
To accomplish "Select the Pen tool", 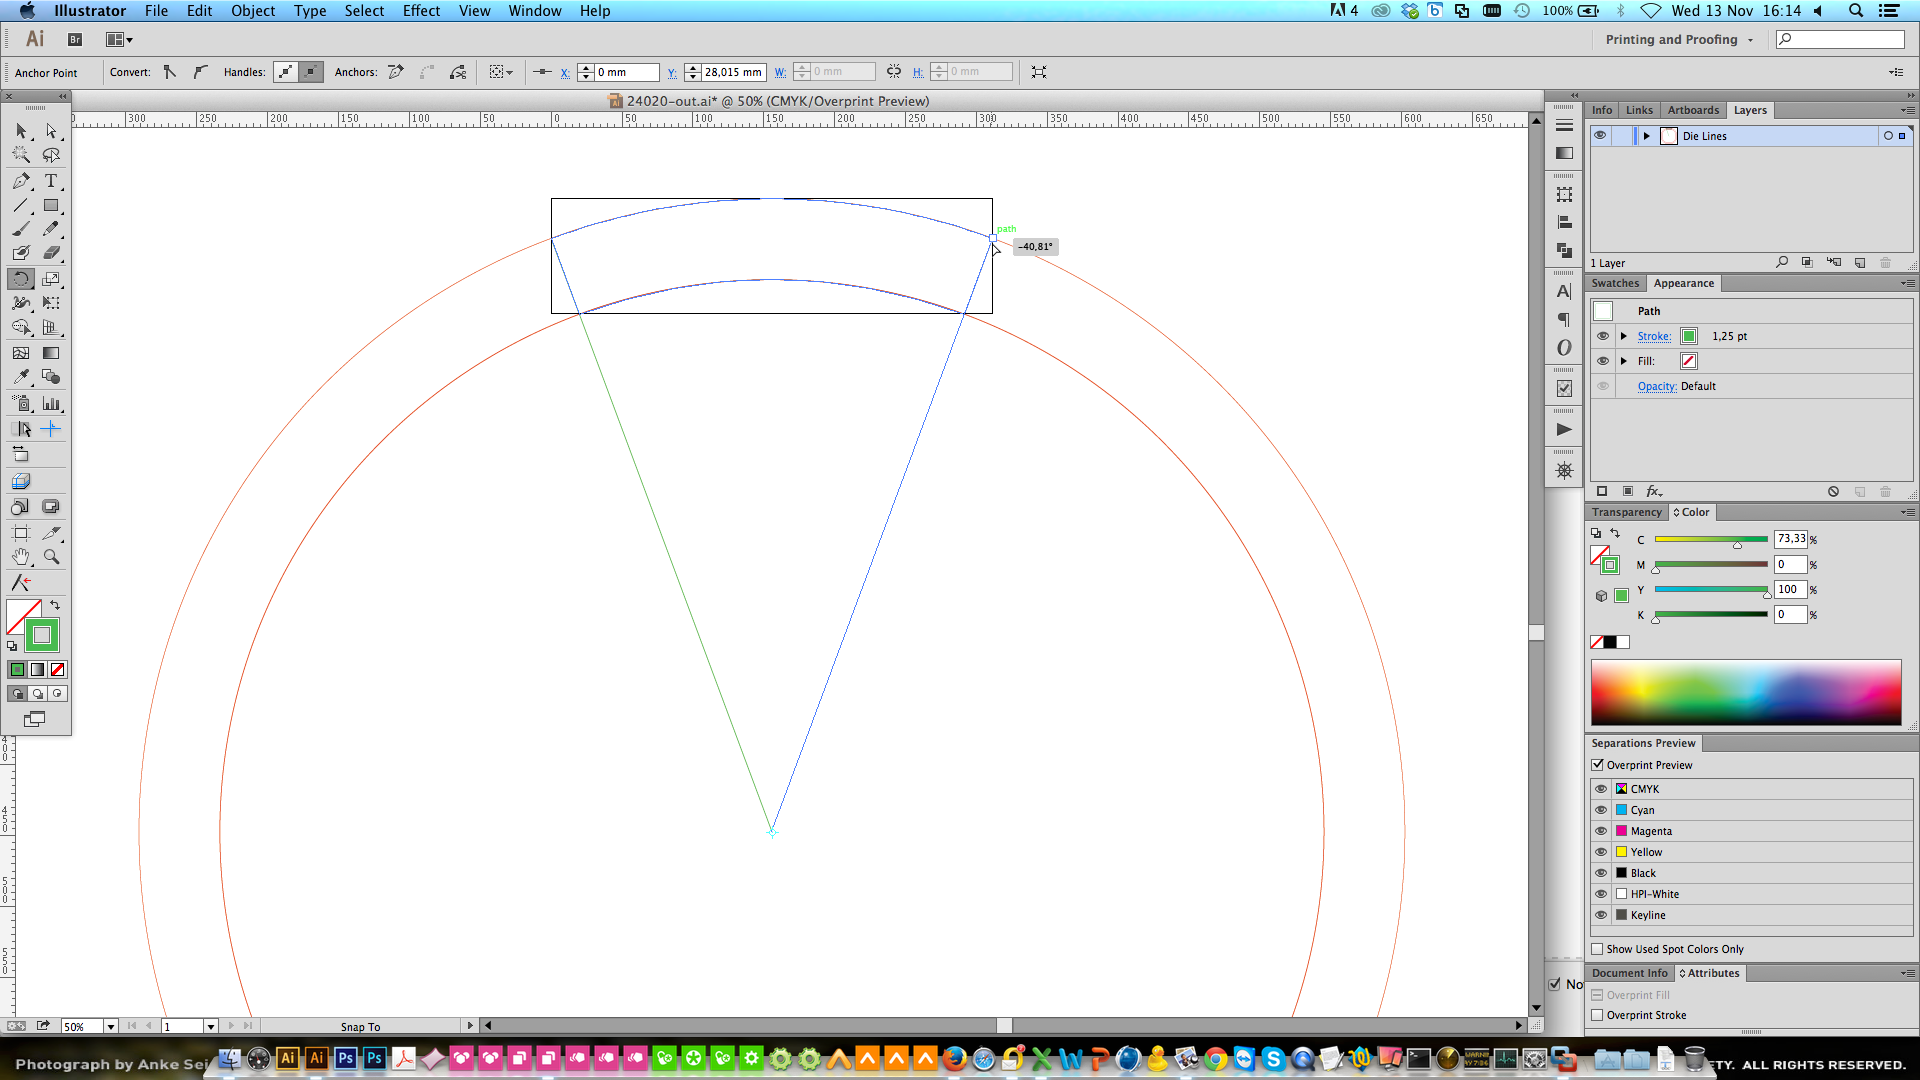I will (x=21, y=180).
